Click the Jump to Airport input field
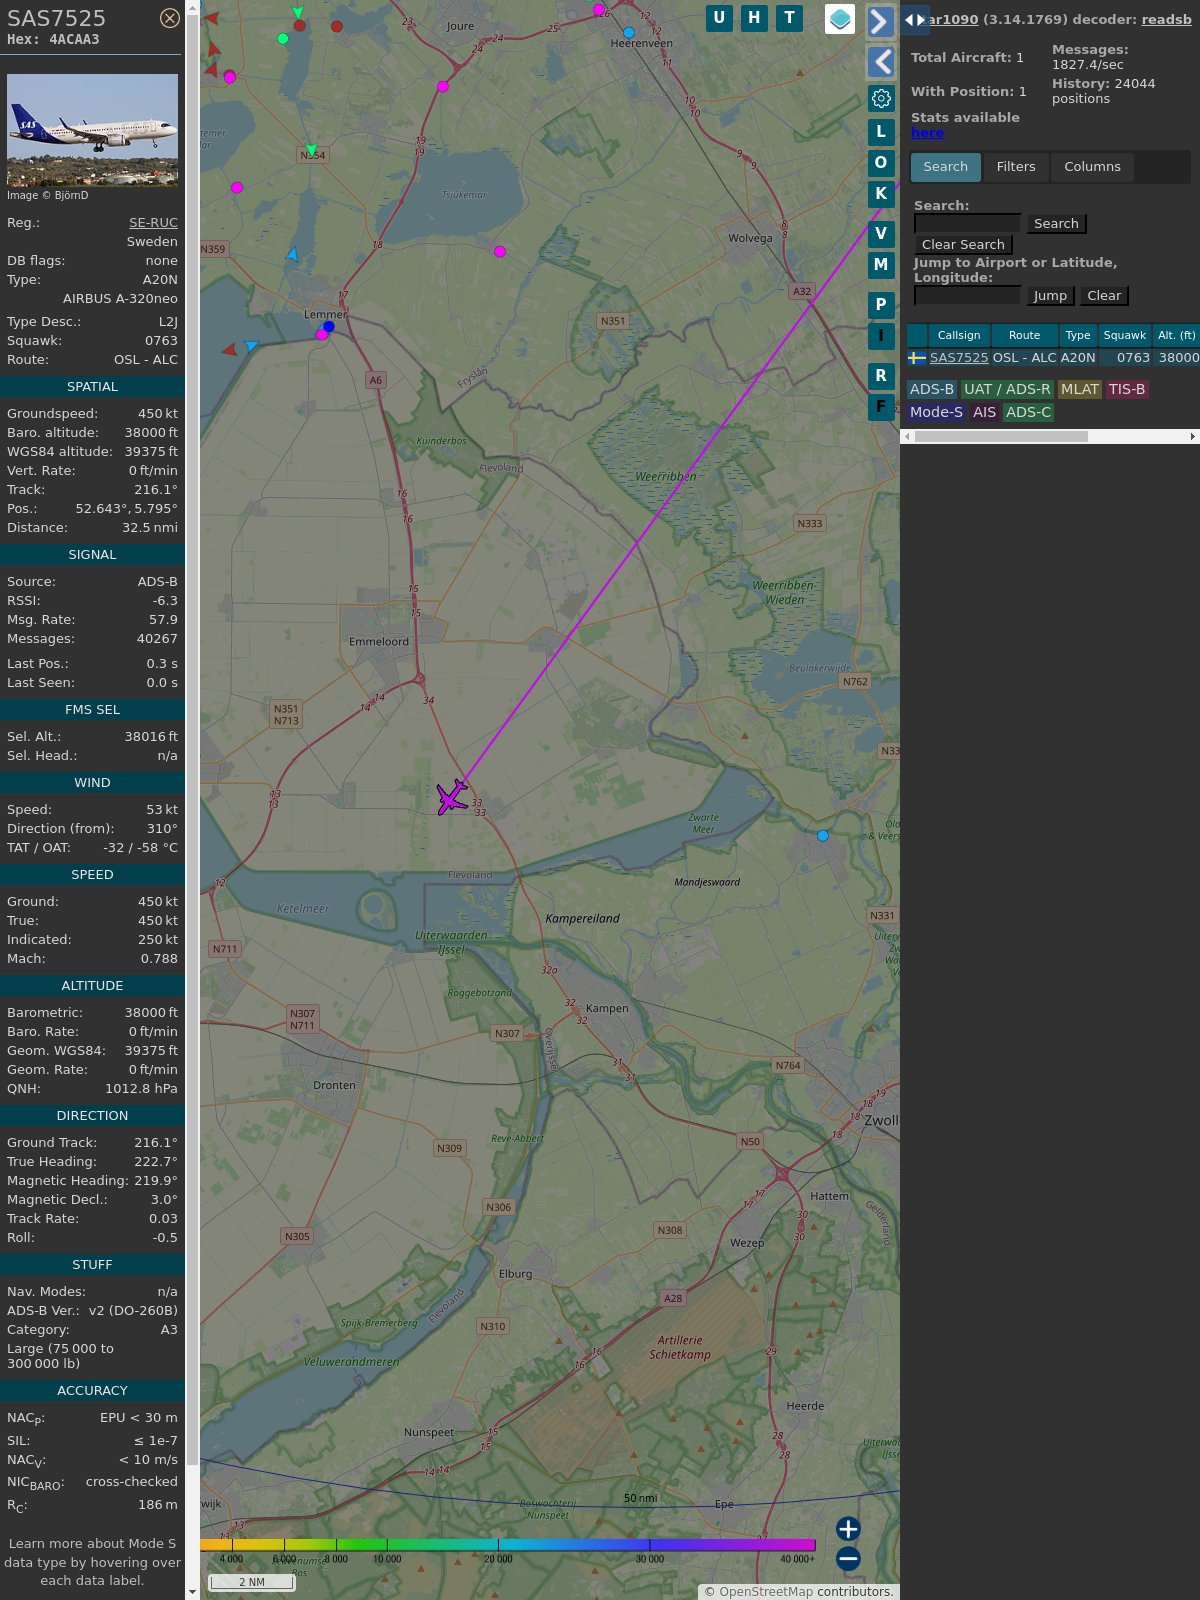 [967, 296]
